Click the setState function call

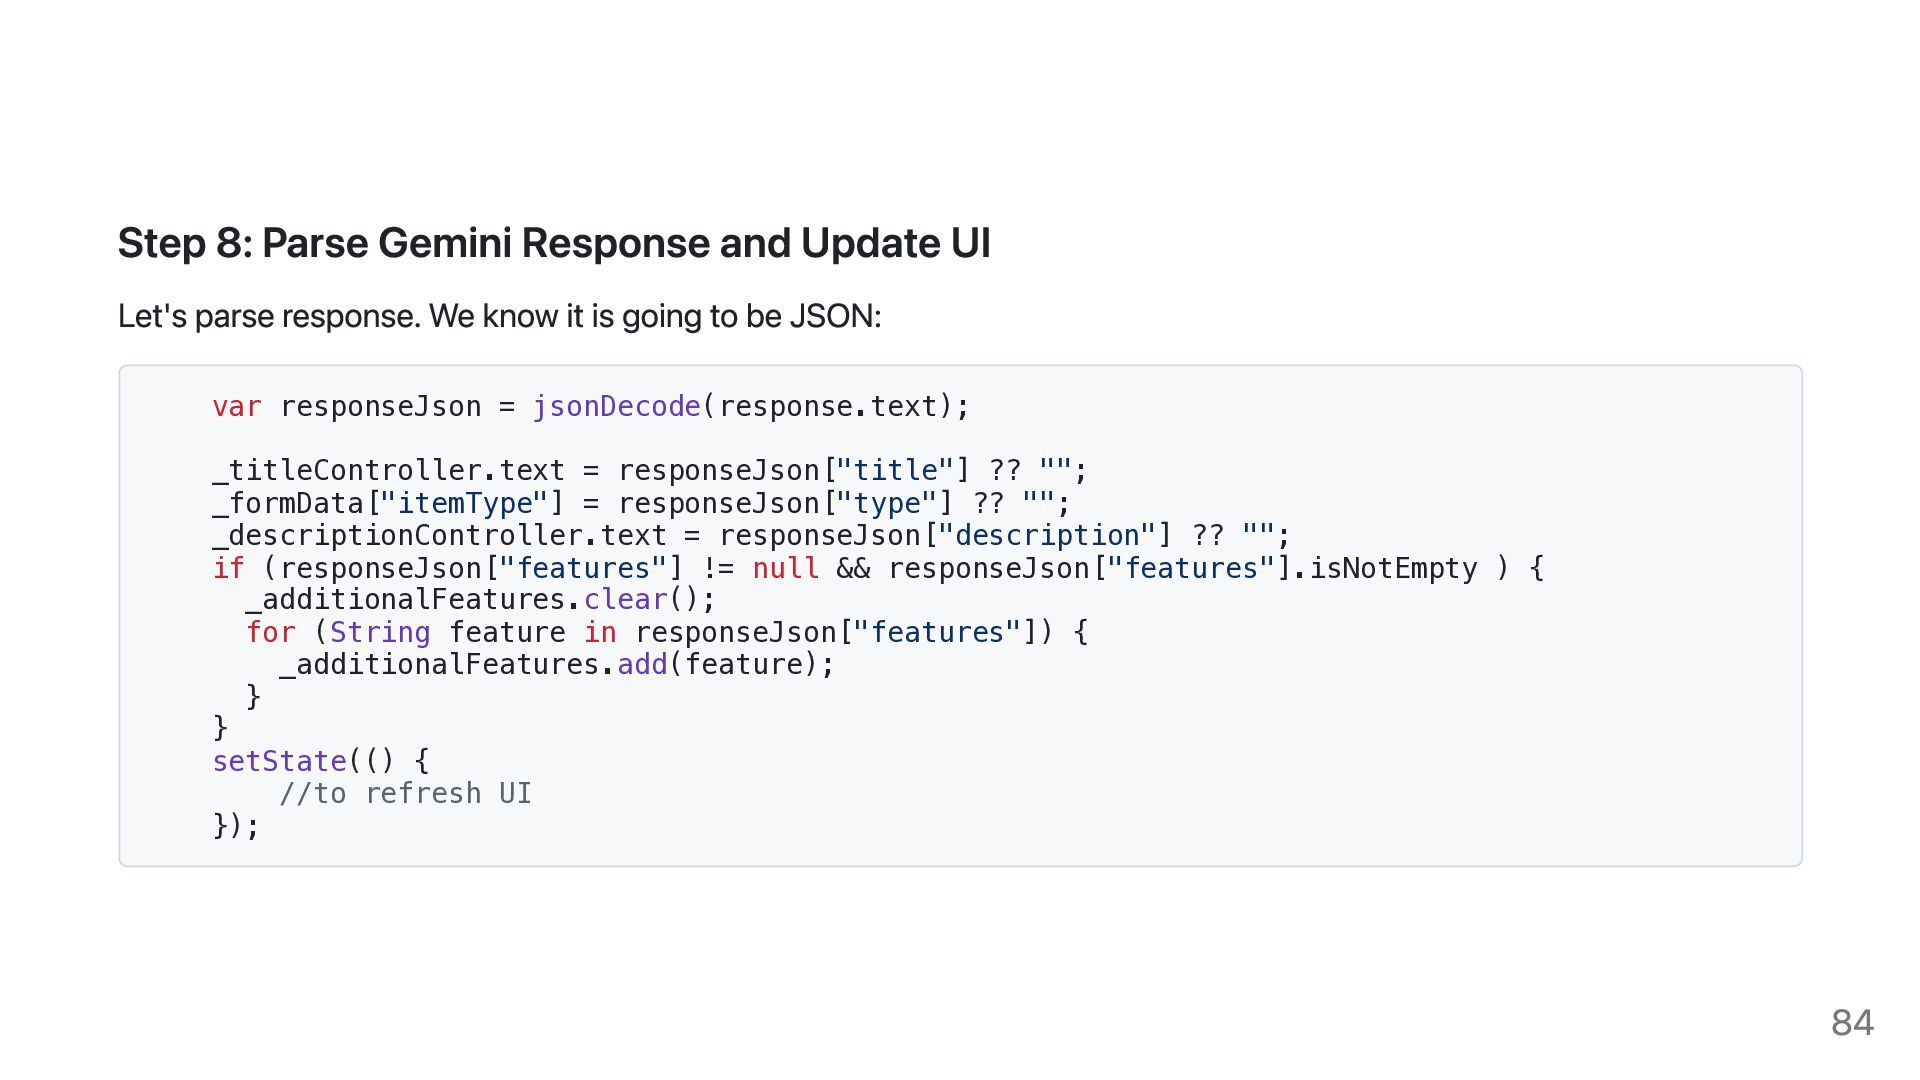[x=279, y=761]
